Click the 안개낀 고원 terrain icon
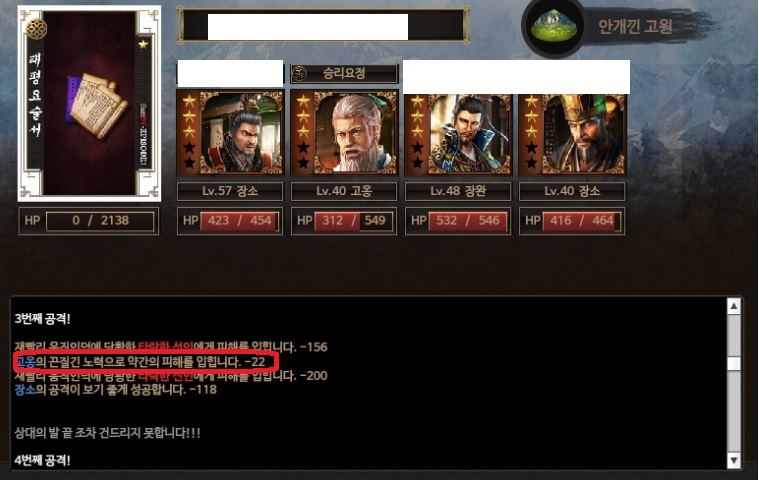This screenshot has height=480, width=759. click(x=554, y=27)
